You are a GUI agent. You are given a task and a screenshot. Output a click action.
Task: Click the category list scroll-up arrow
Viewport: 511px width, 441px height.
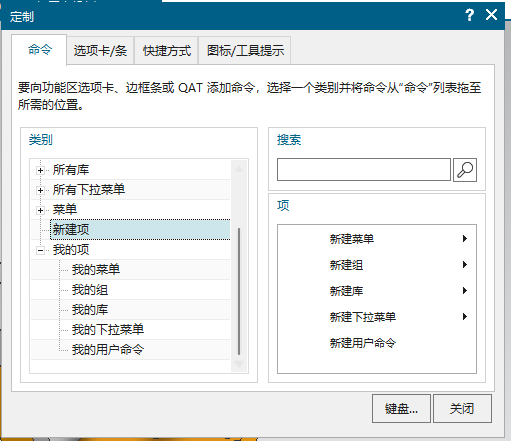pos(239,169)
